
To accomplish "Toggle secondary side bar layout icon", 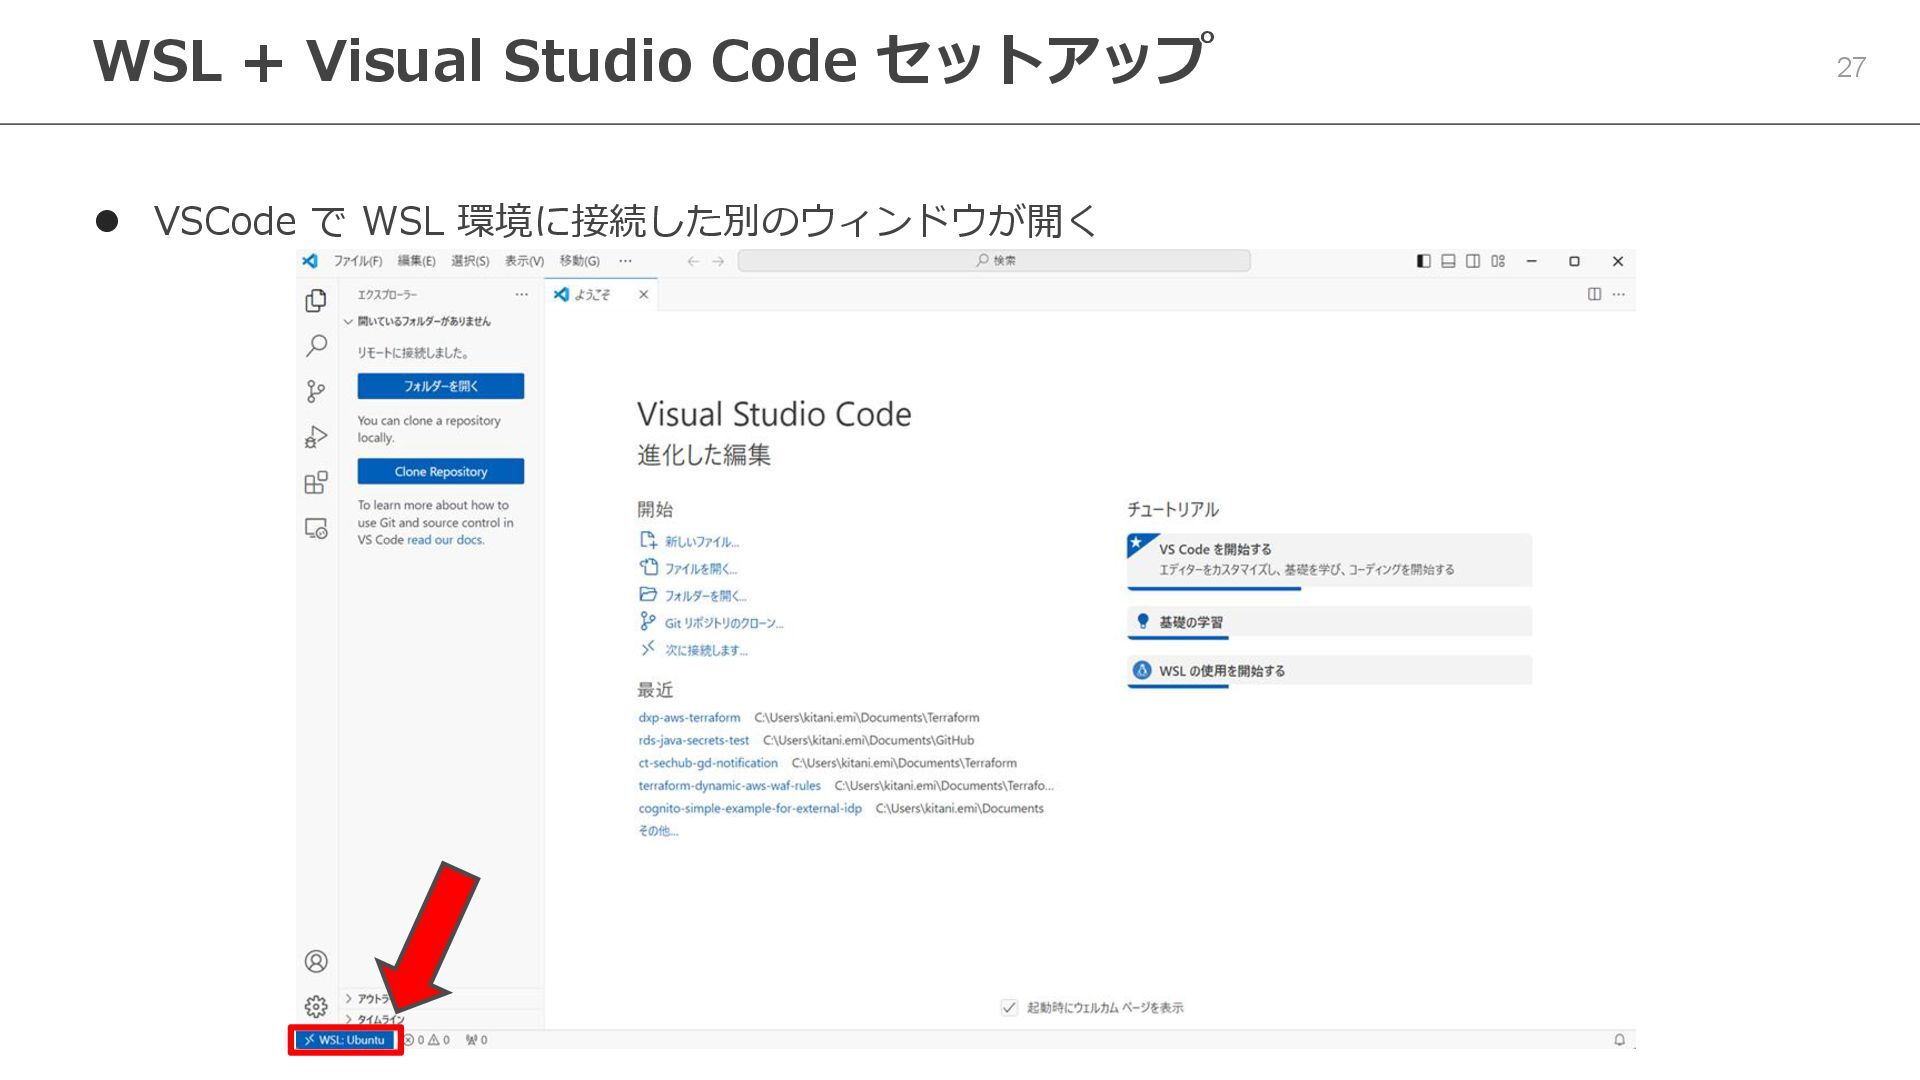I will click(1473, 261).
